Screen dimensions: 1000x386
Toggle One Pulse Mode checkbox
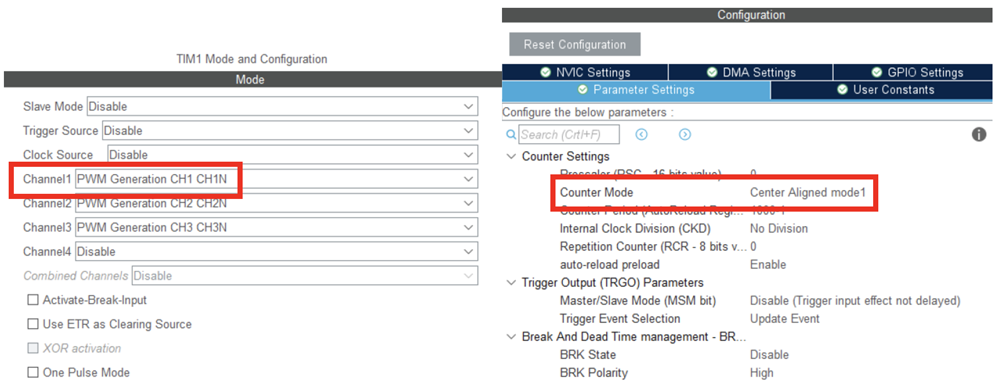click(x=33, y=373)
